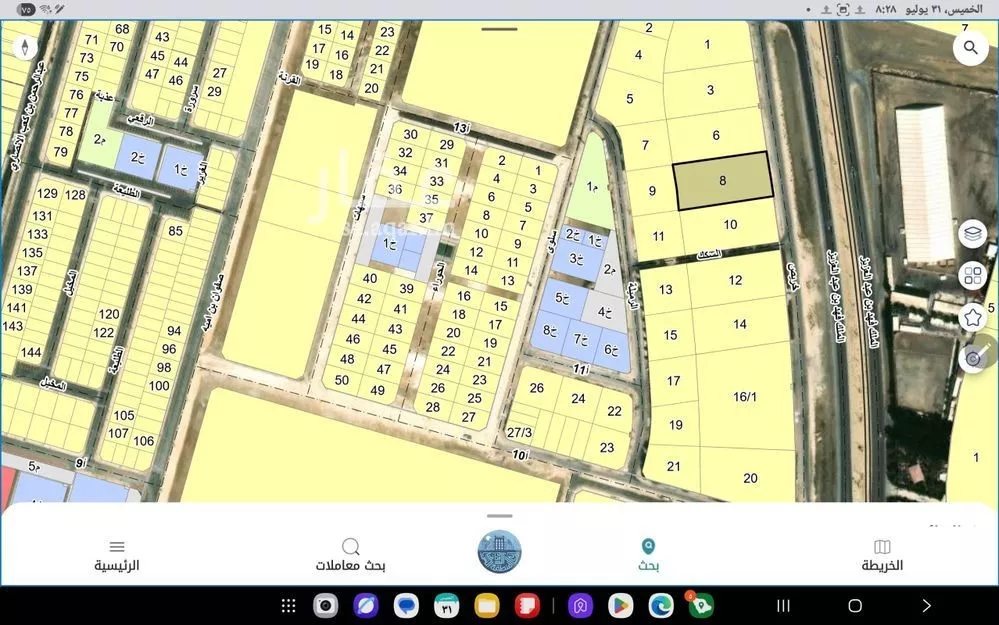Open the app drawer grid icon
This screenshot has height=625, width=999.
(288, 605)
